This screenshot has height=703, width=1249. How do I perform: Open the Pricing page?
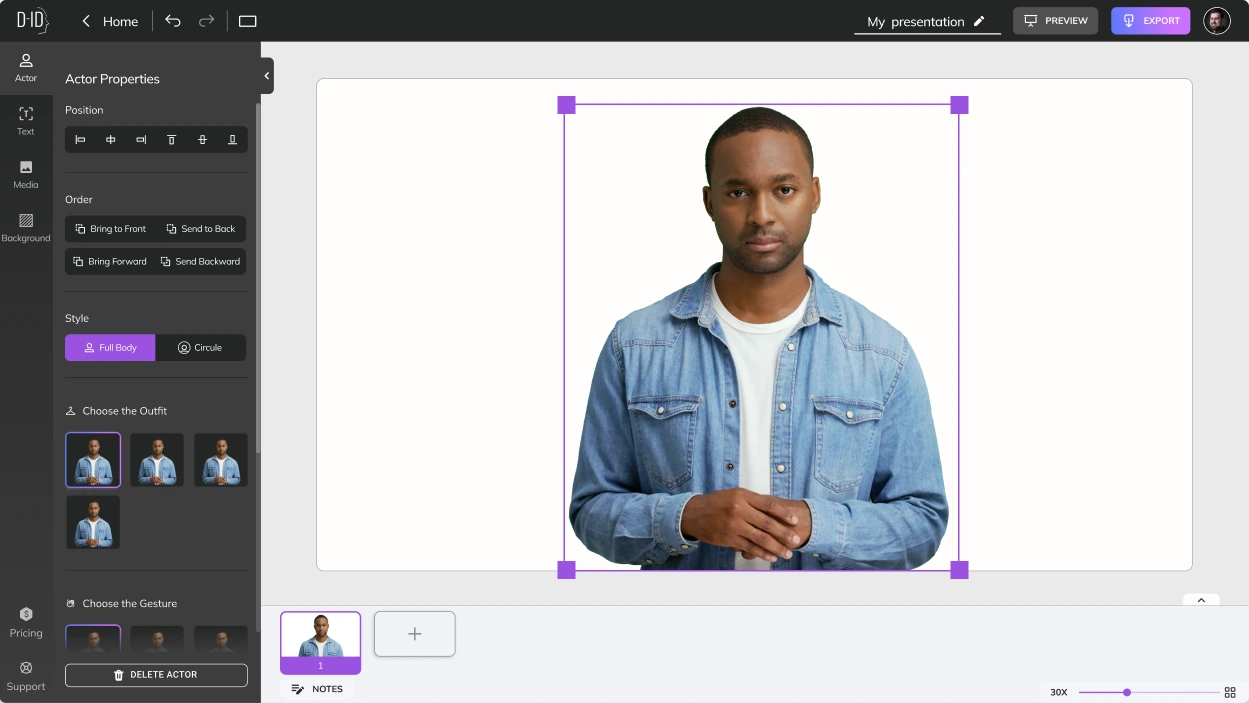[26, 622]
